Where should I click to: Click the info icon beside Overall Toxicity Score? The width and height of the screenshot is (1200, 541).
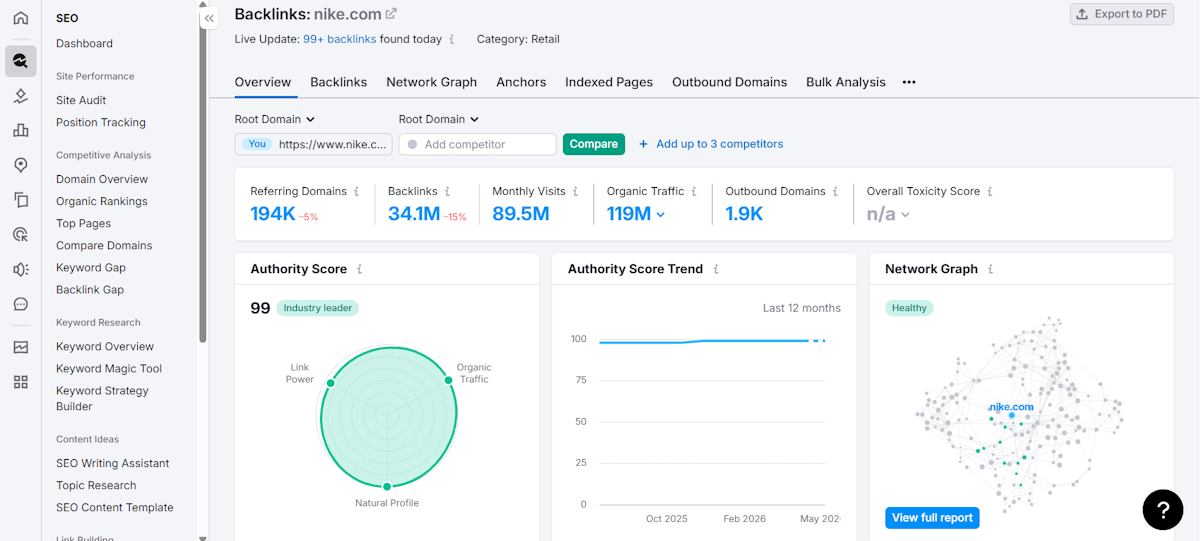click(990, 191)
